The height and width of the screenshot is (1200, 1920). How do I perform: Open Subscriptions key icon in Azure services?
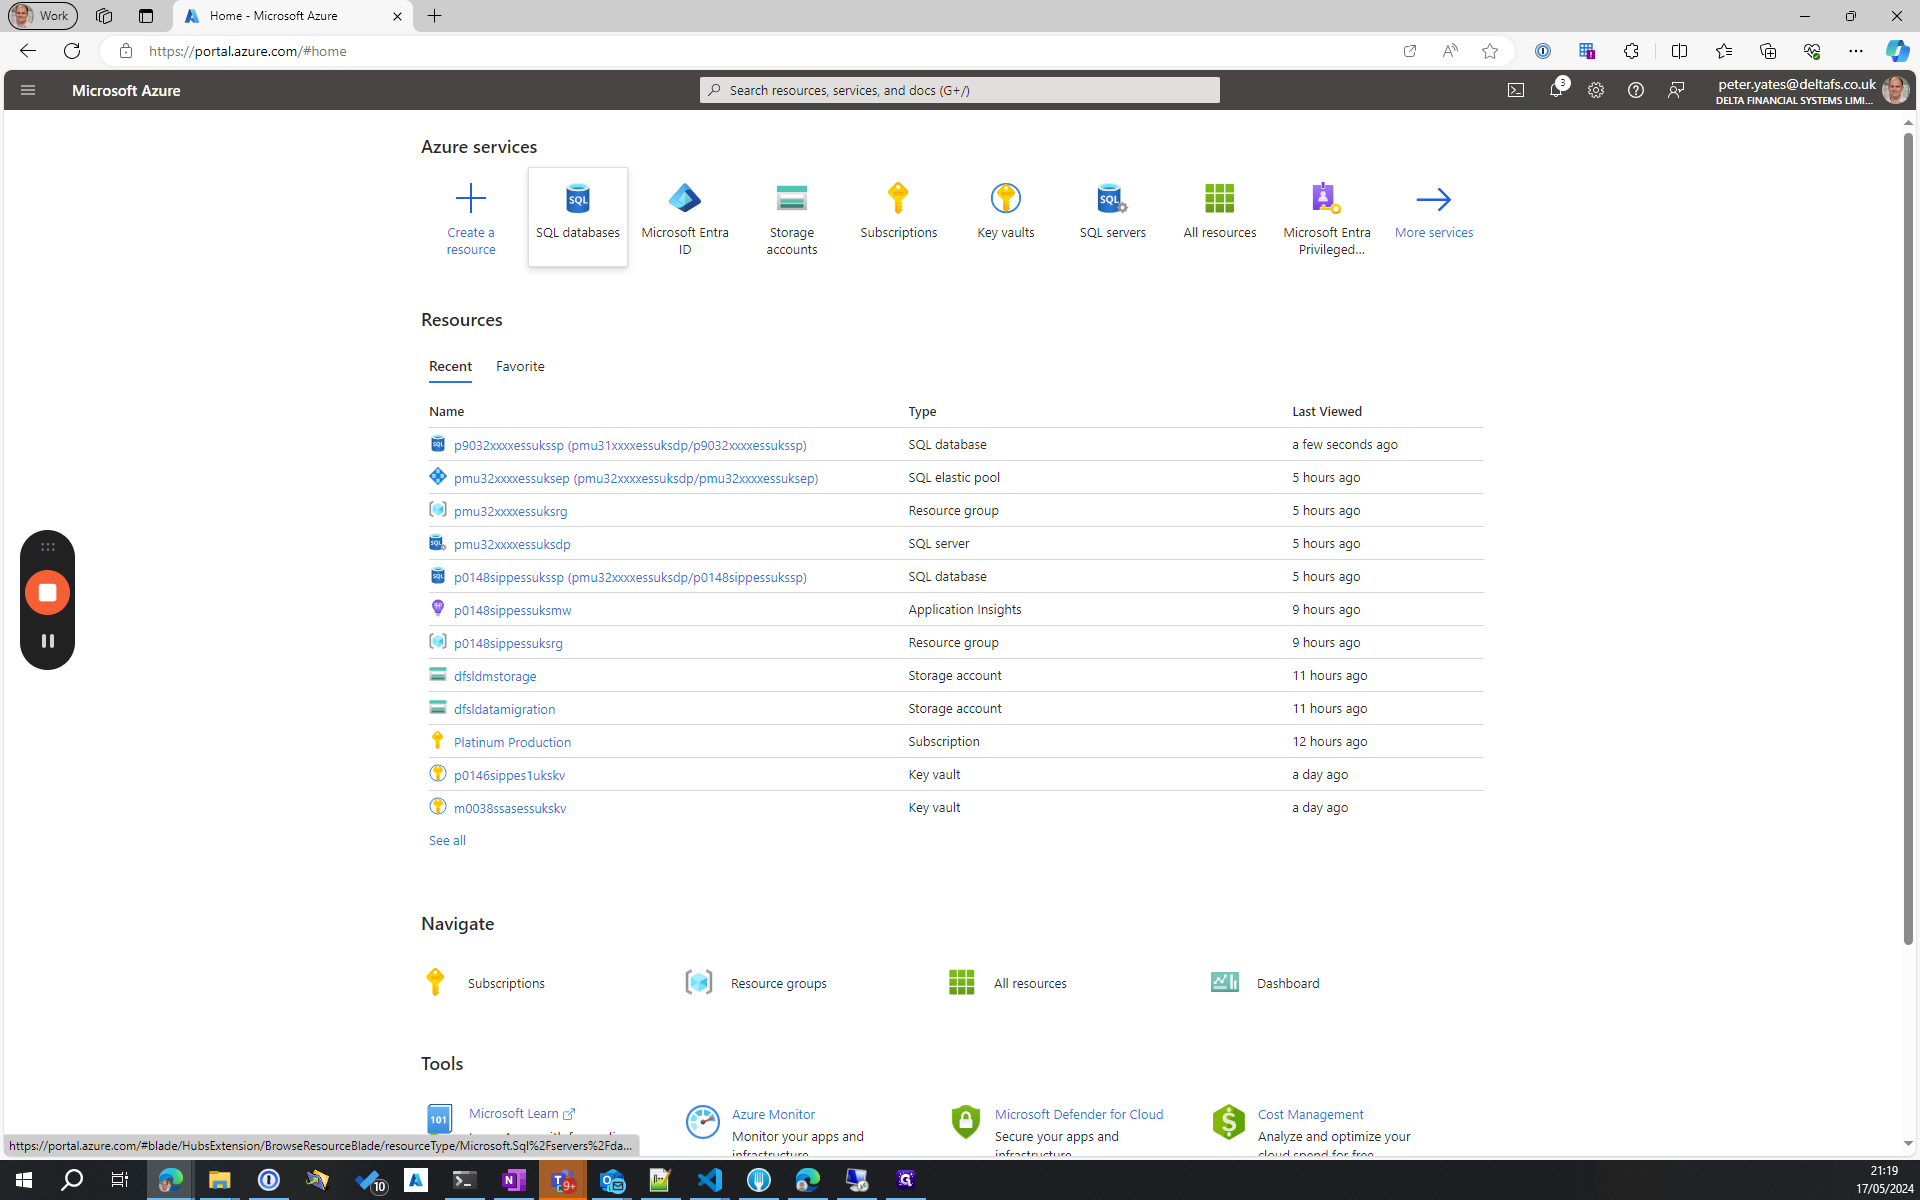coord(898,198)
